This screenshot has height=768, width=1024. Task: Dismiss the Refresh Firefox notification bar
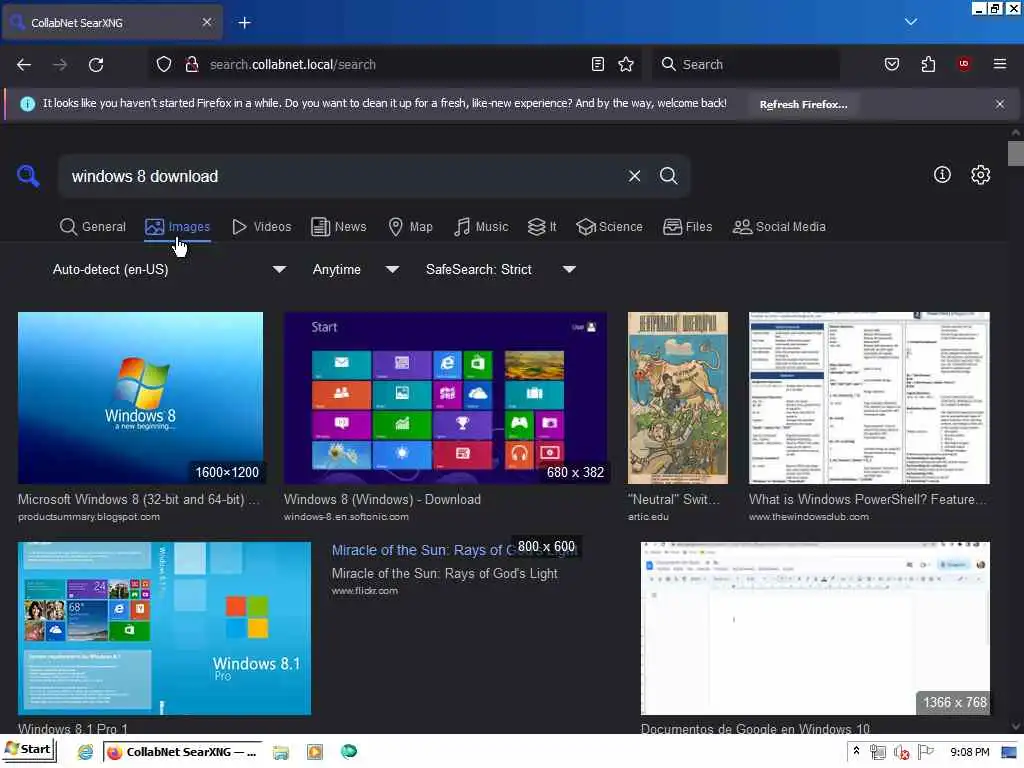(x=1000, y=104)
